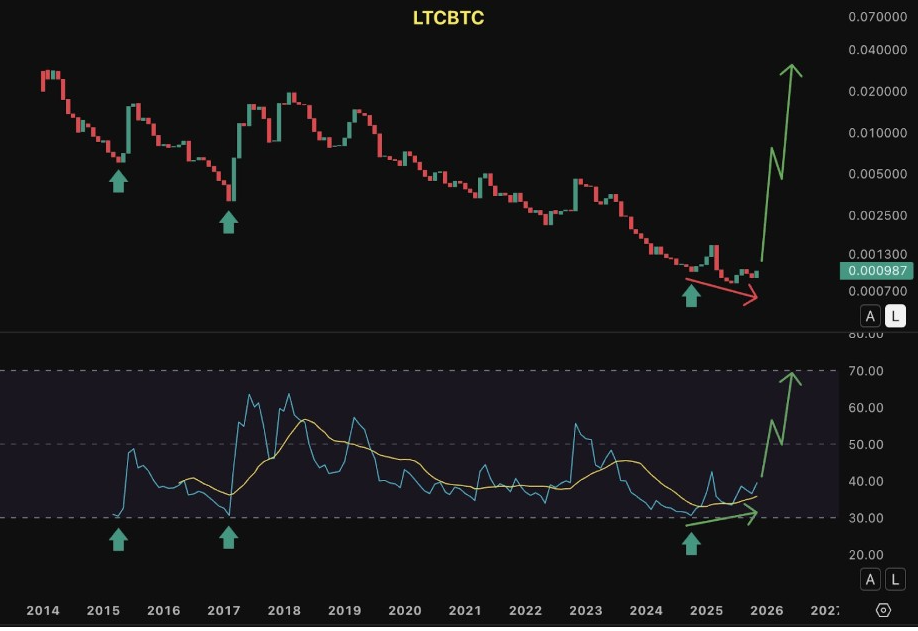The image size is (918, 631).
Task: Click the 20.00 RSI axis label
Action: 866,555
